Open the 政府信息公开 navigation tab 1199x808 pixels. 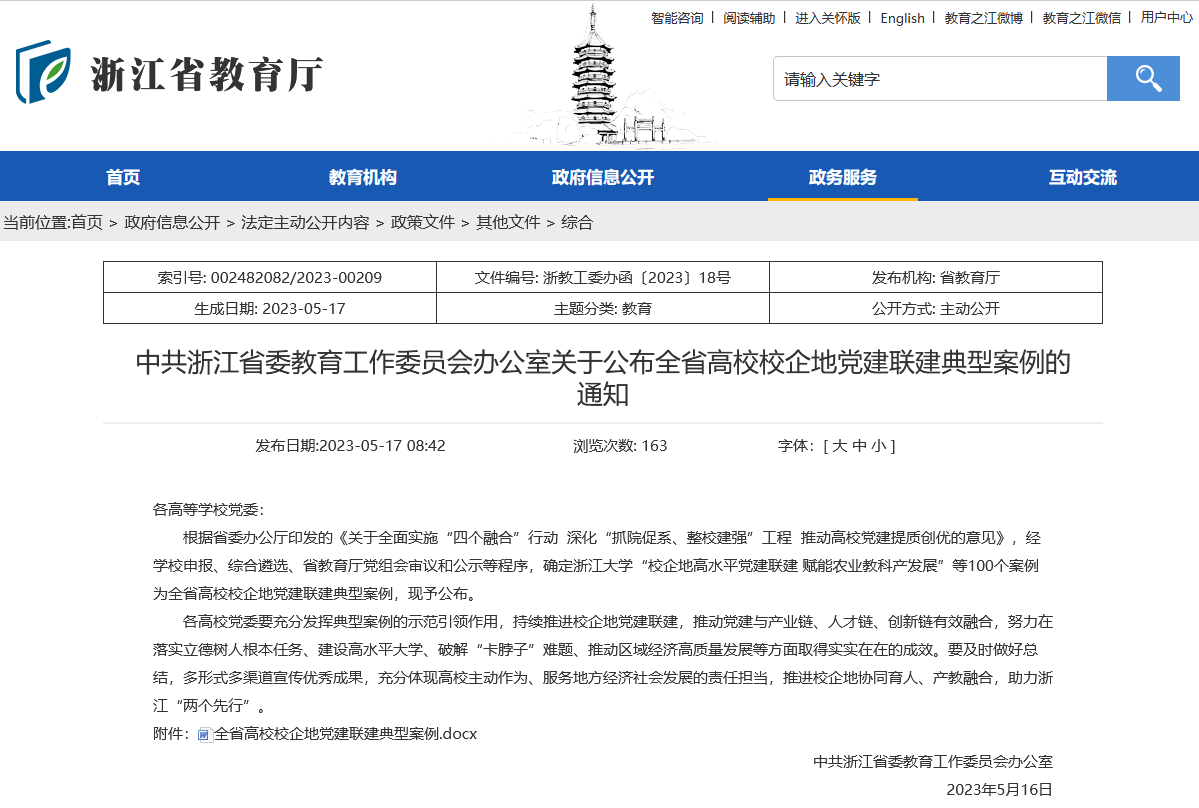coord(603,177)
